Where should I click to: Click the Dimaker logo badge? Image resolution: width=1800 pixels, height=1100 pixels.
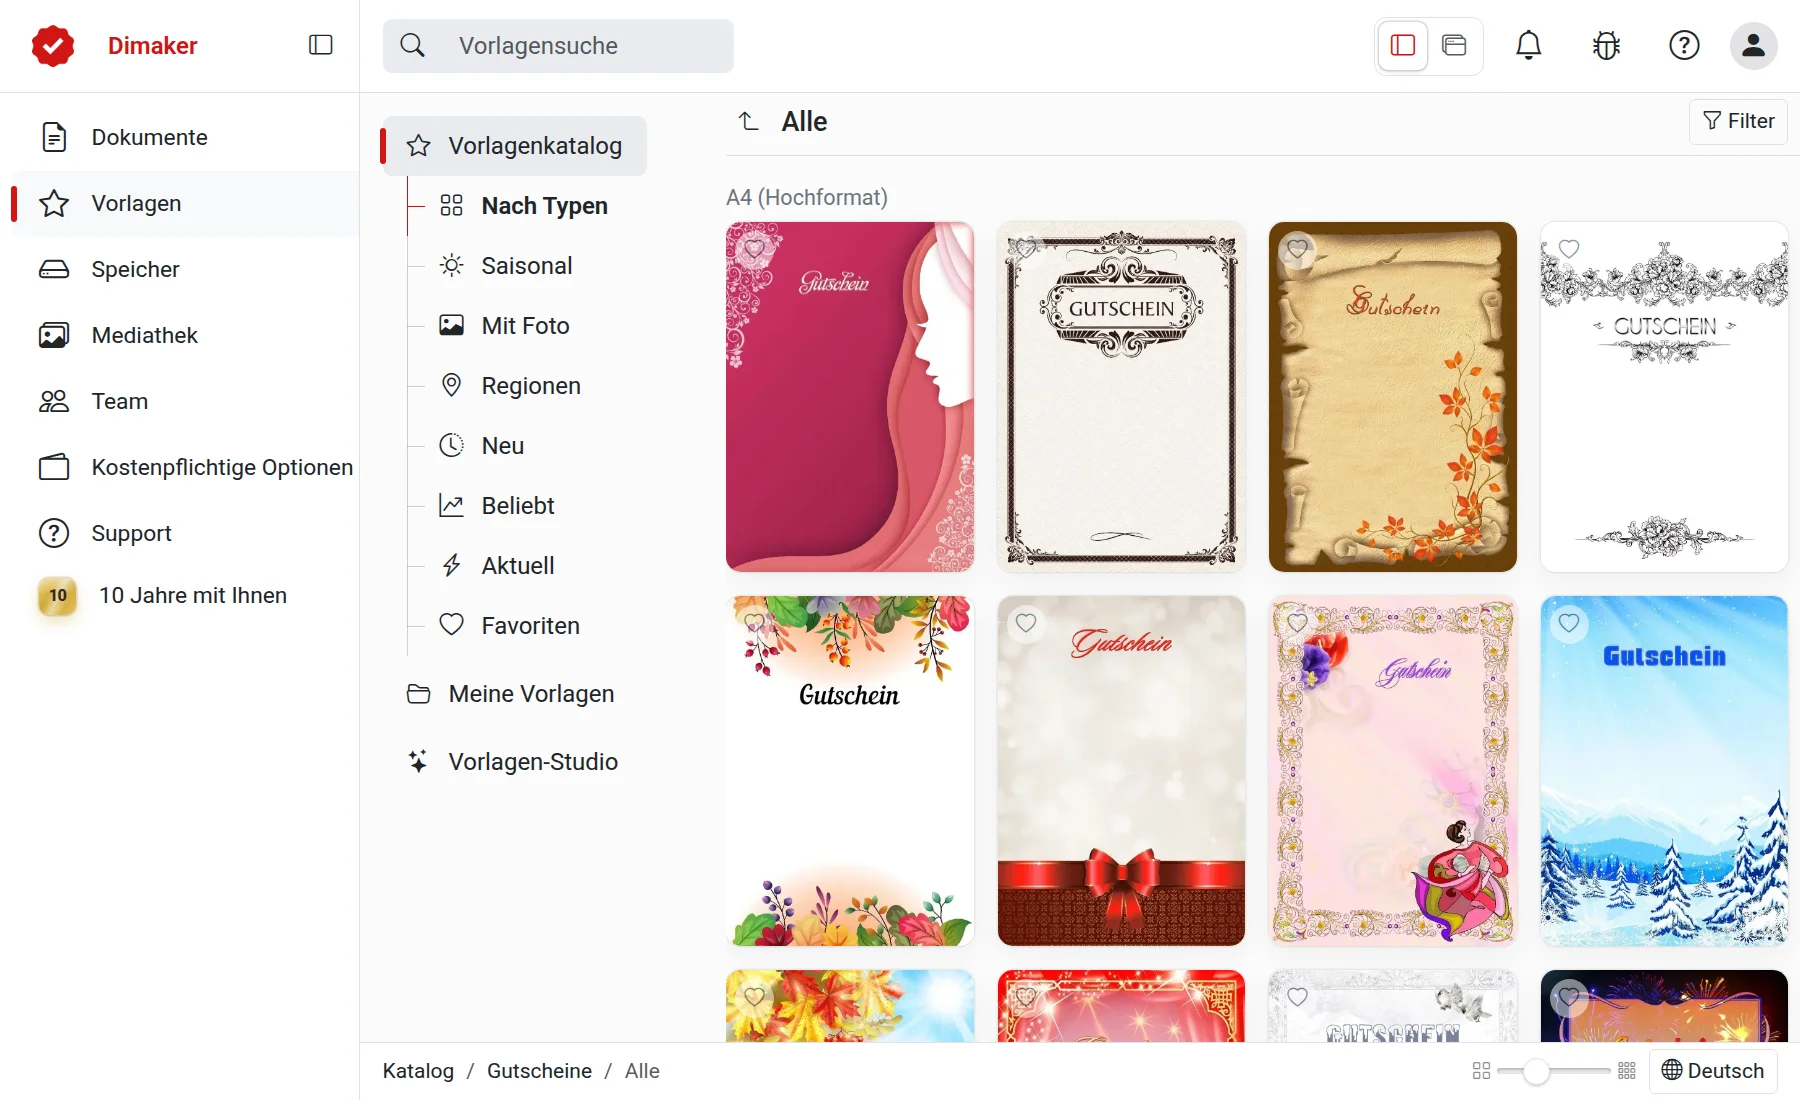click(x=53, y=45)
